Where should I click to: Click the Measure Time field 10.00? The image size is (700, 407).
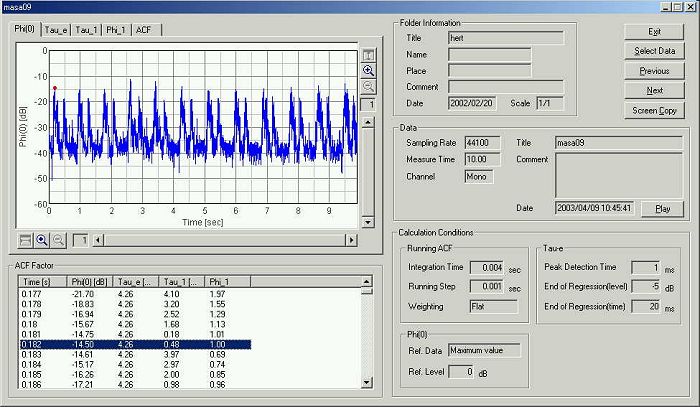(x=482, y=159)
